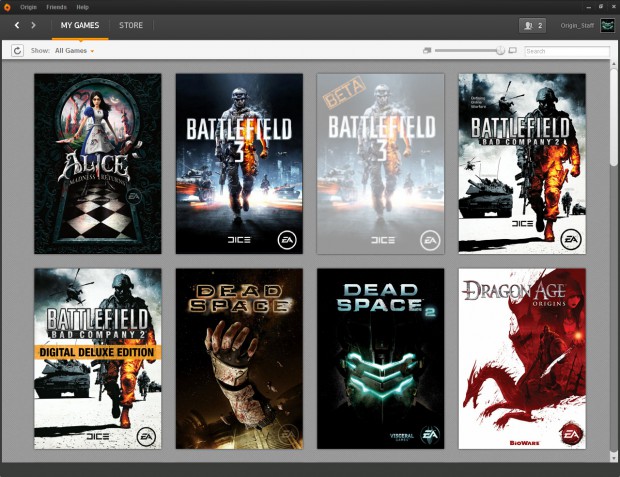Refresh the games list
This screenshot has width=620, height=477.
pos(17,50)
